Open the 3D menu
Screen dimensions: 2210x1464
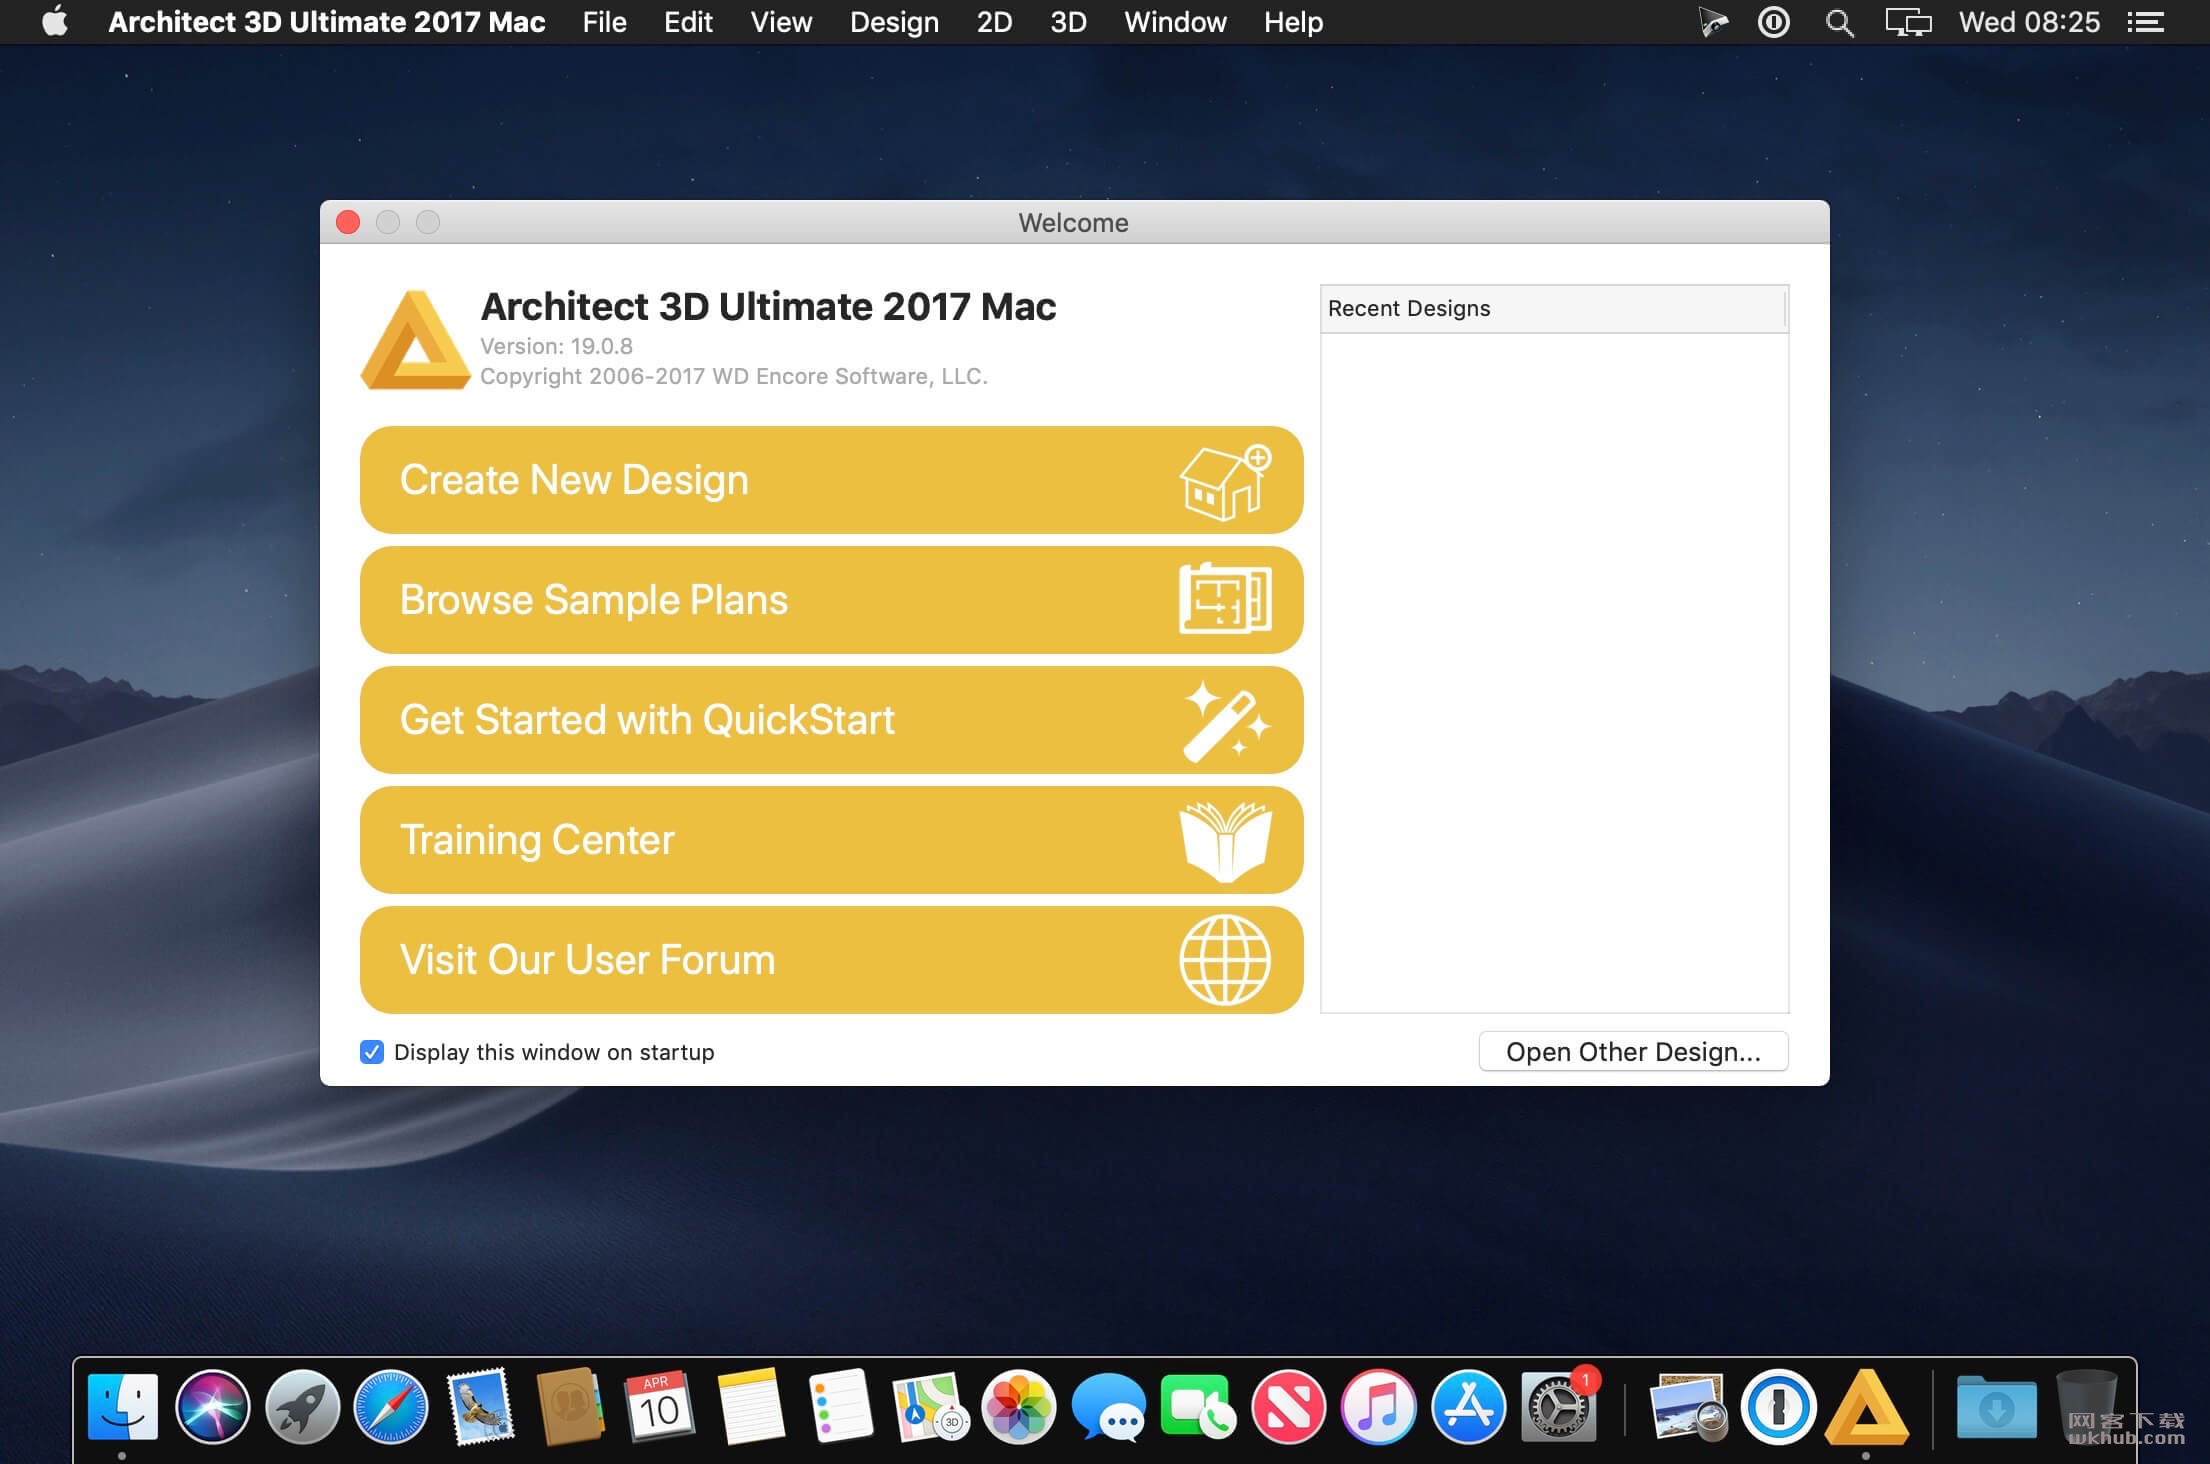[x=1068, y=22]
